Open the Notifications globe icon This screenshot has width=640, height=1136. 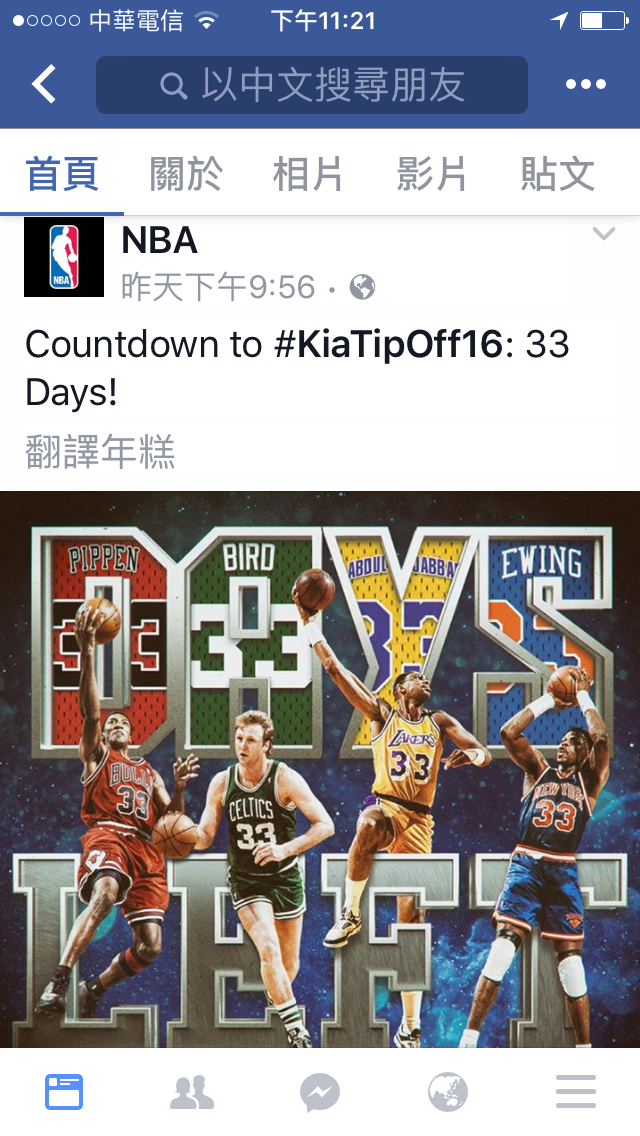pos(448,1092)
